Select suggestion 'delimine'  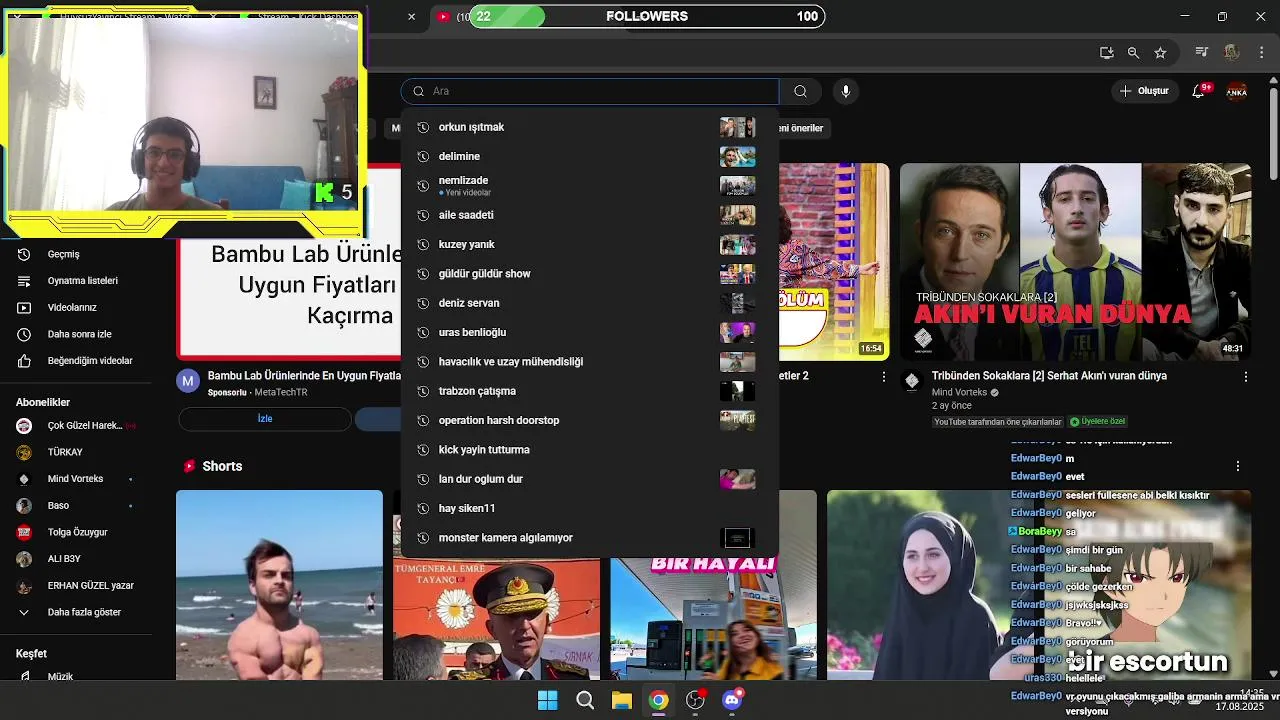pos(590,156)
